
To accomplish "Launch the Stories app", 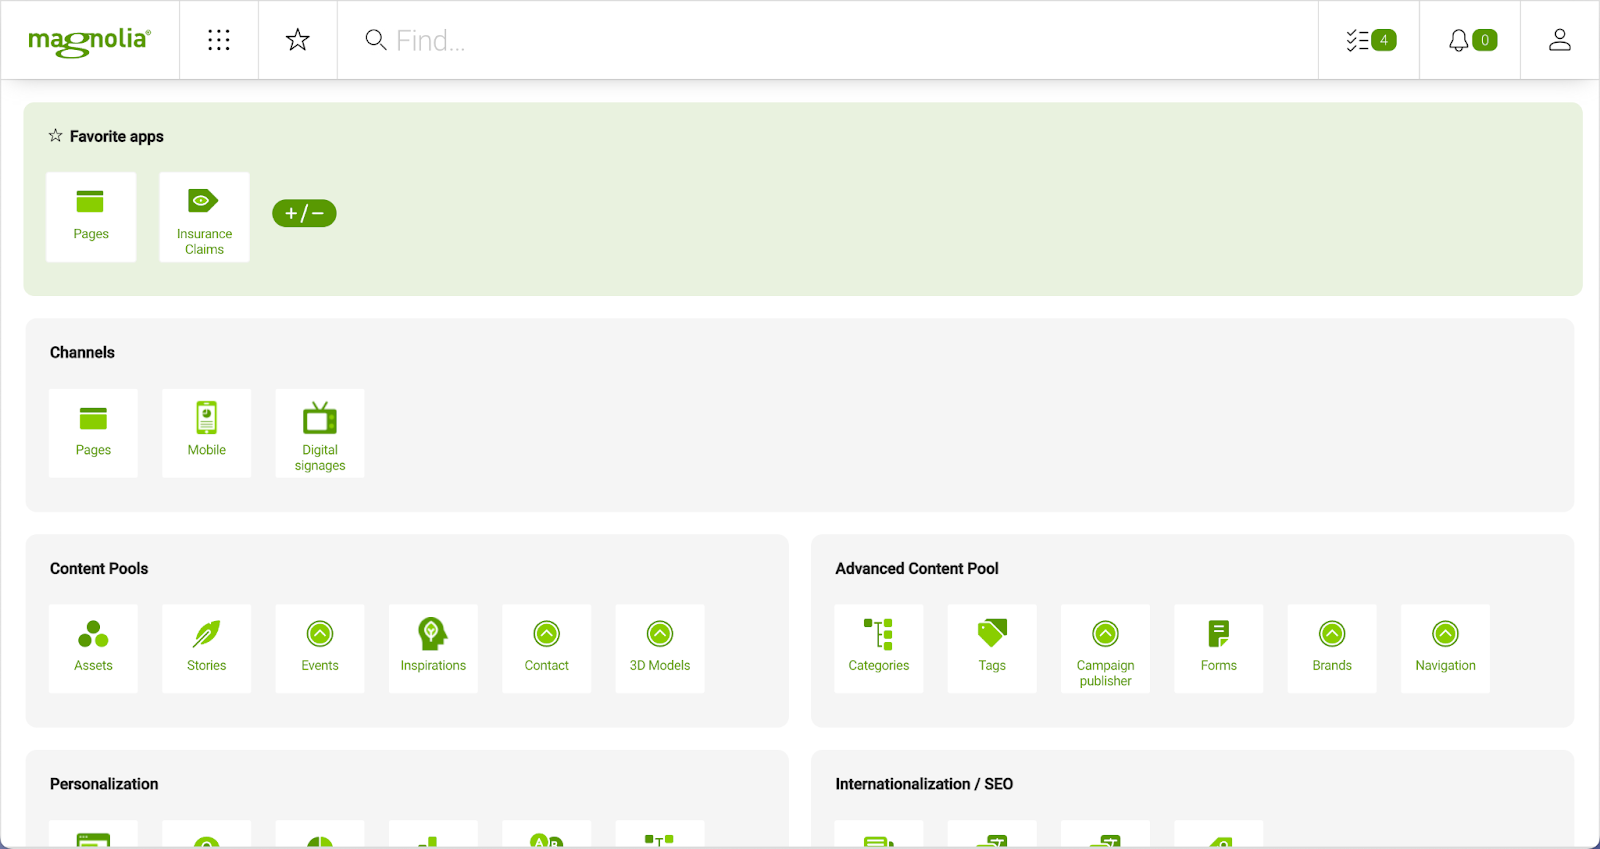I will [207, 648].
